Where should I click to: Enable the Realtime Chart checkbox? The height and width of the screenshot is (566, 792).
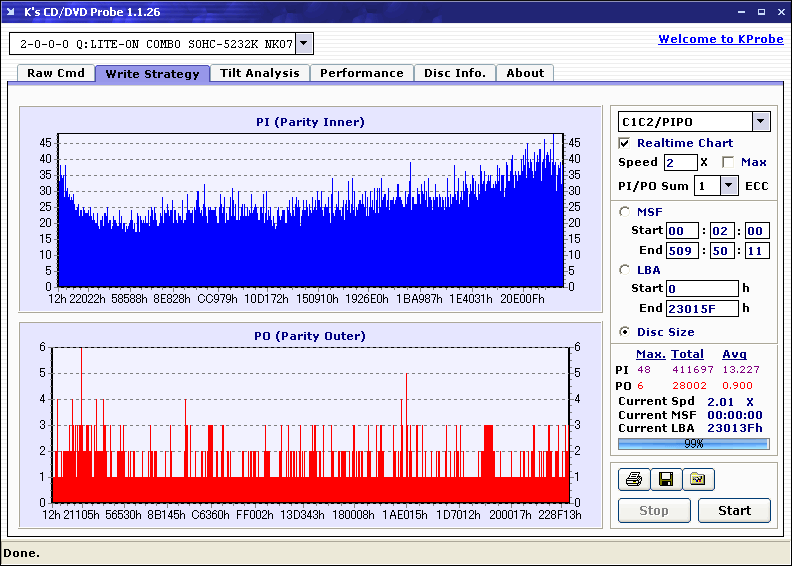click(625, 143)
